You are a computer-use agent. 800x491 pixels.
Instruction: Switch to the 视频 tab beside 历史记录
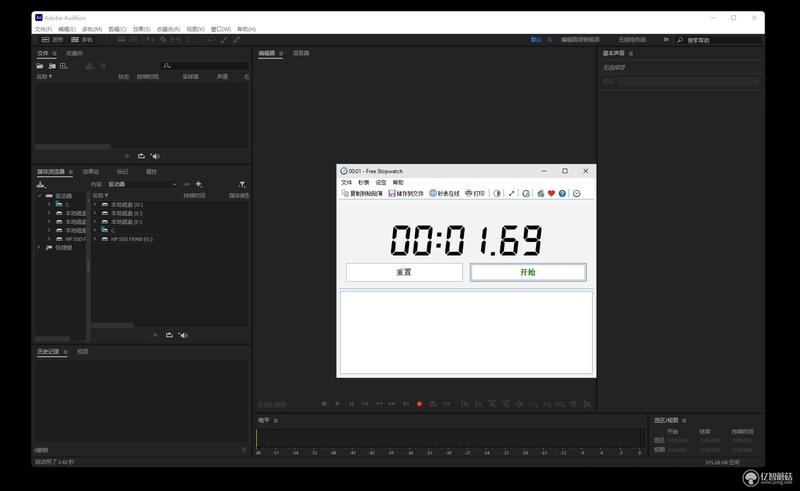tap(83, 352)
